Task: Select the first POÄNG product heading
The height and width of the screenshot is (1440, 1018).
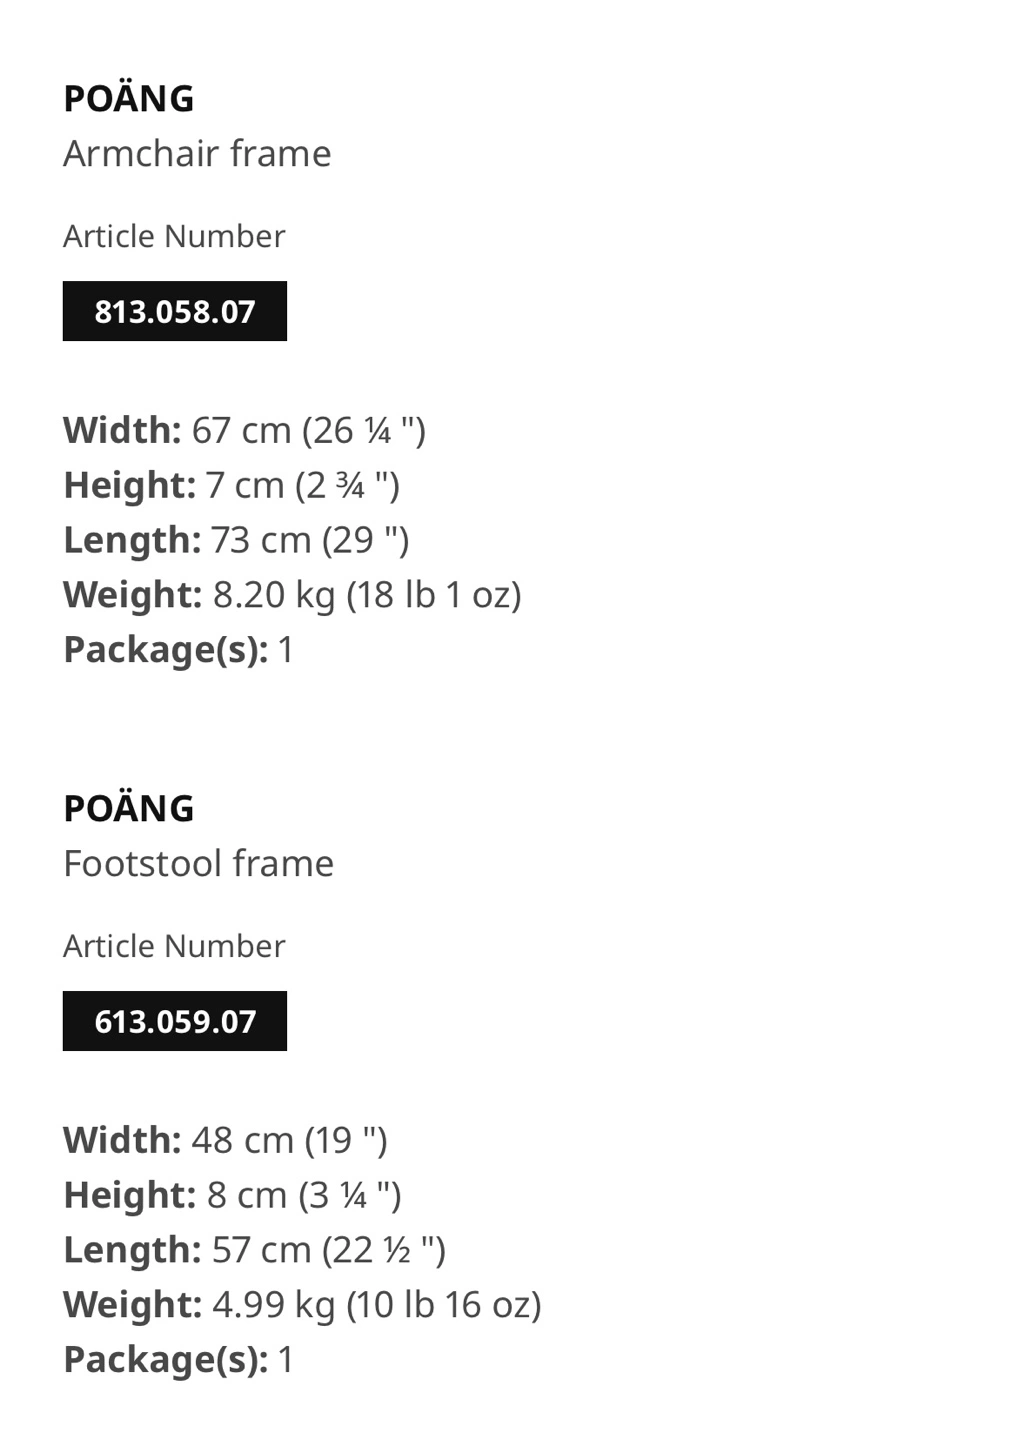Action: click(129, 98)
